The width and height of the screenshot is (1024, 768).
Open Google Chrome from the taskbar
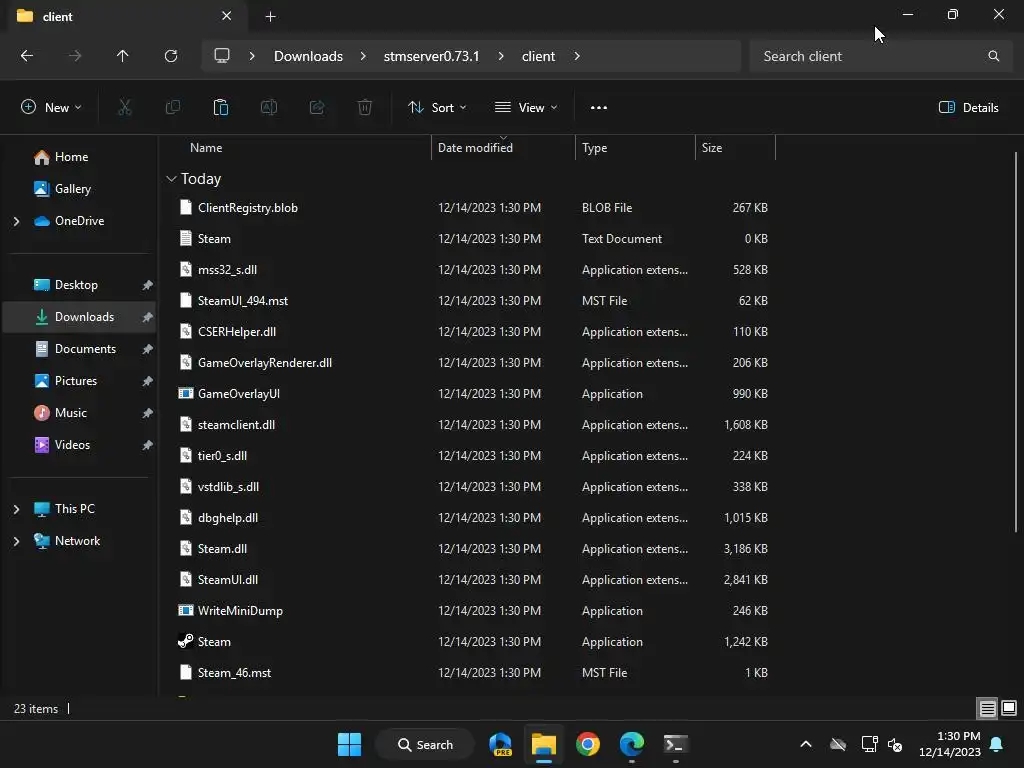tap(588, 744)
